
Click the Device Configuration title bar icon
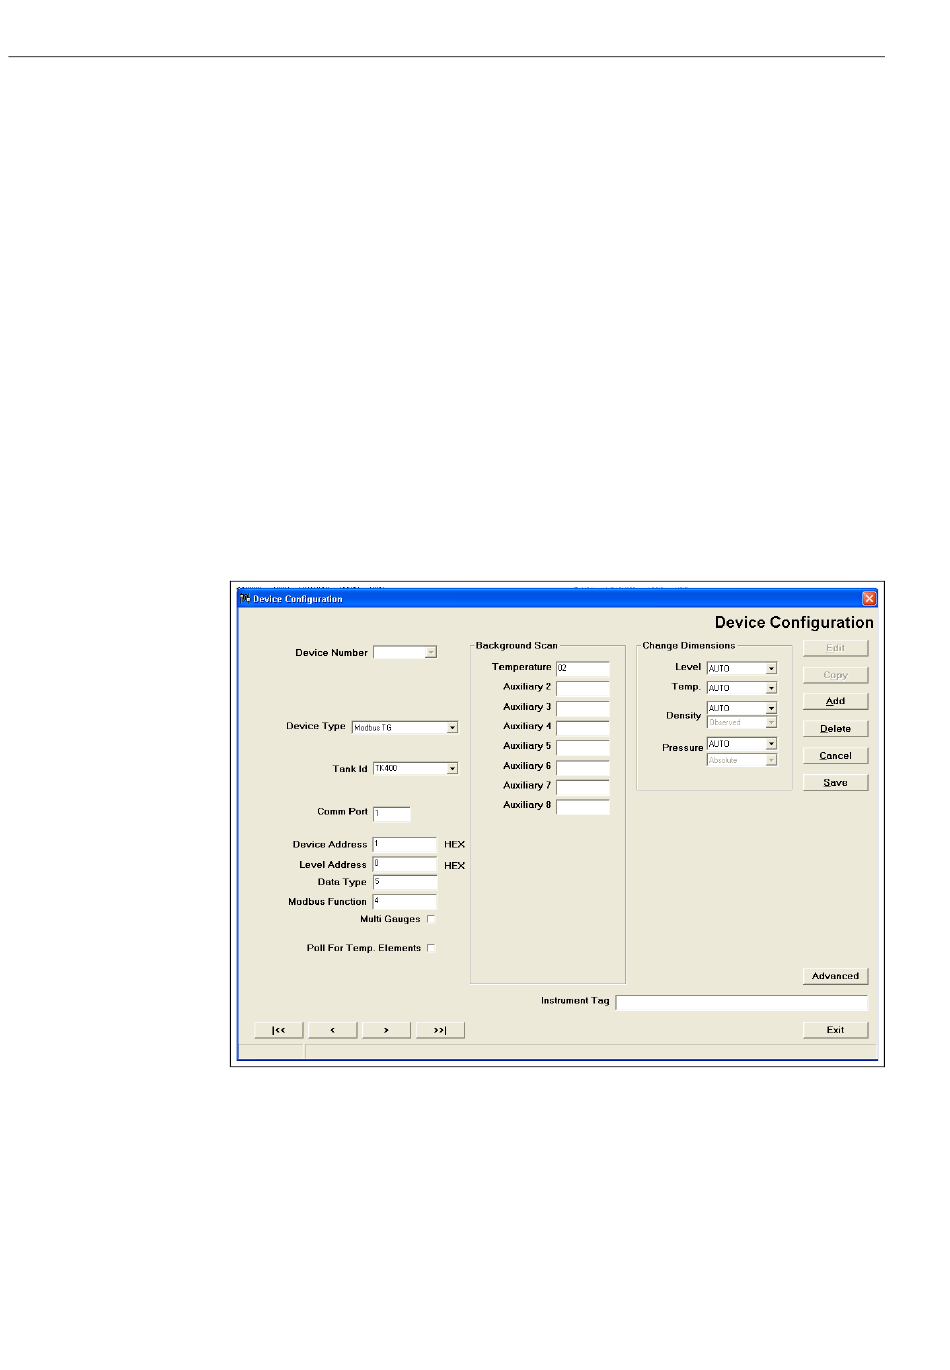tap(245, 599)
